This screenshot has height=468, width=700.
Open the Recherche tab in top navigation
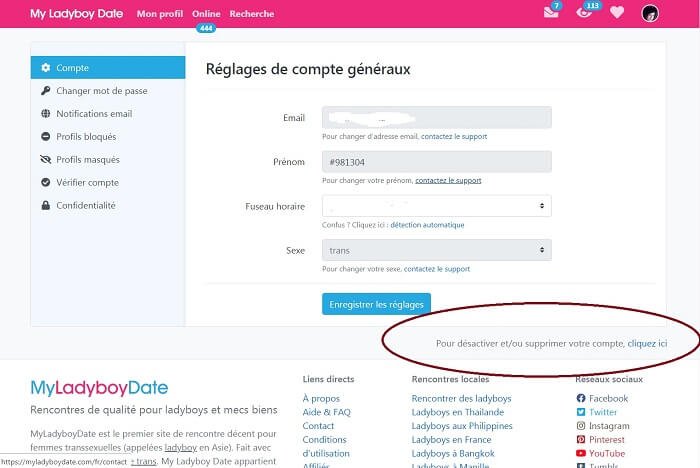point(251,14)
